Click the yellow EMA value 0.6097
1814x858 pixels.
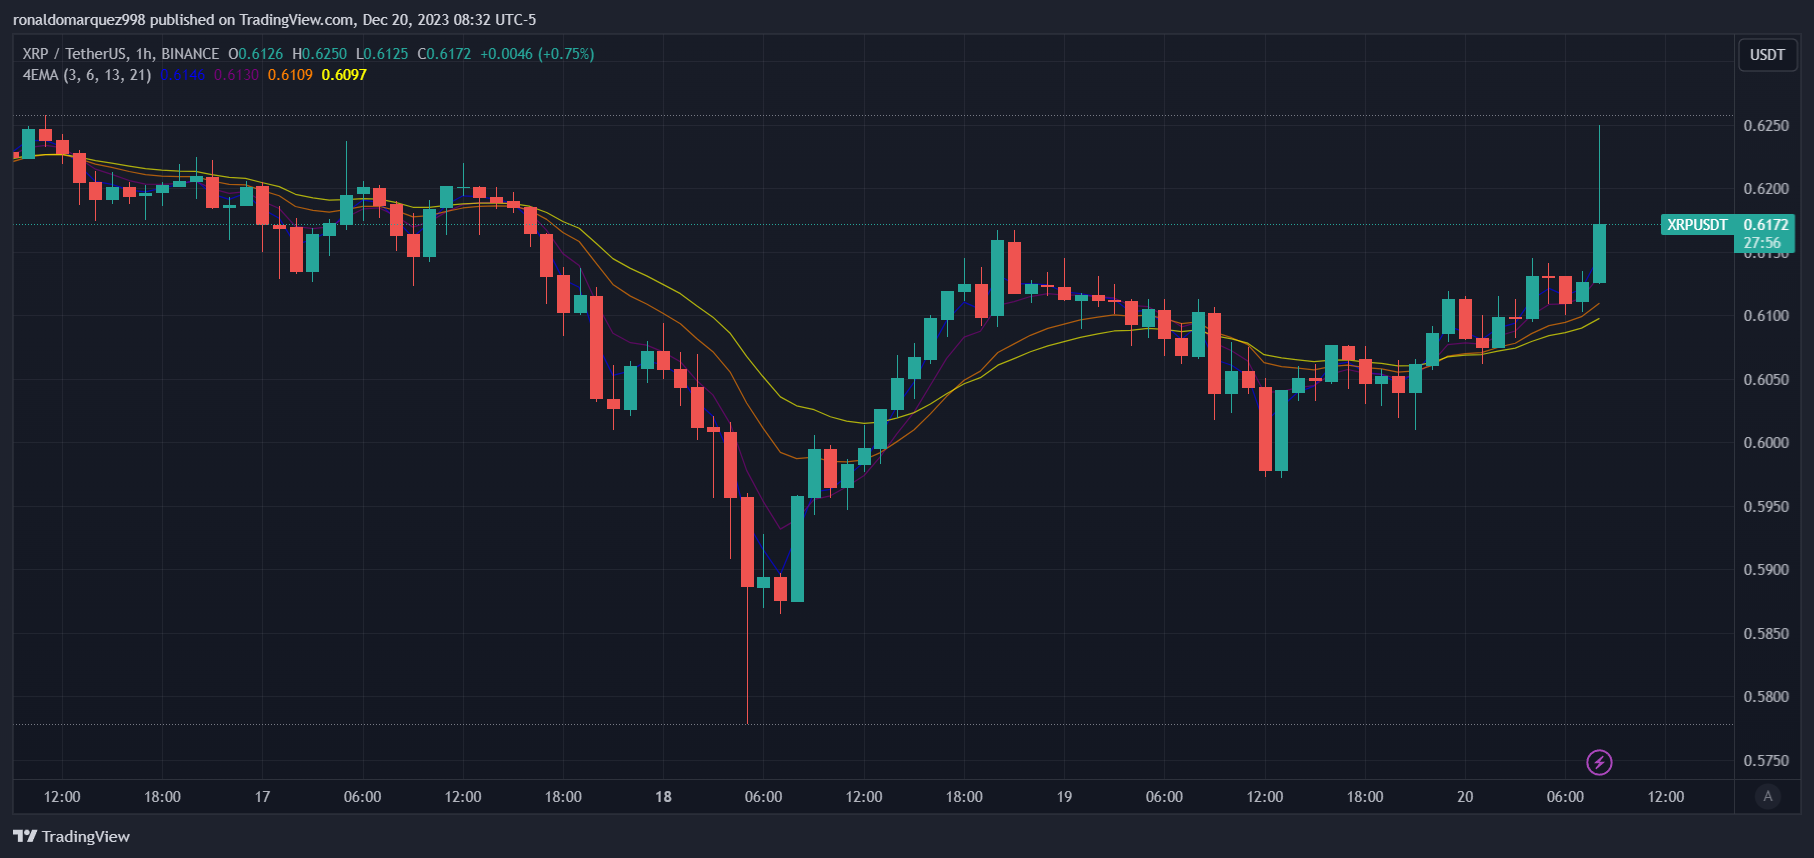click(x=344, y=75)
